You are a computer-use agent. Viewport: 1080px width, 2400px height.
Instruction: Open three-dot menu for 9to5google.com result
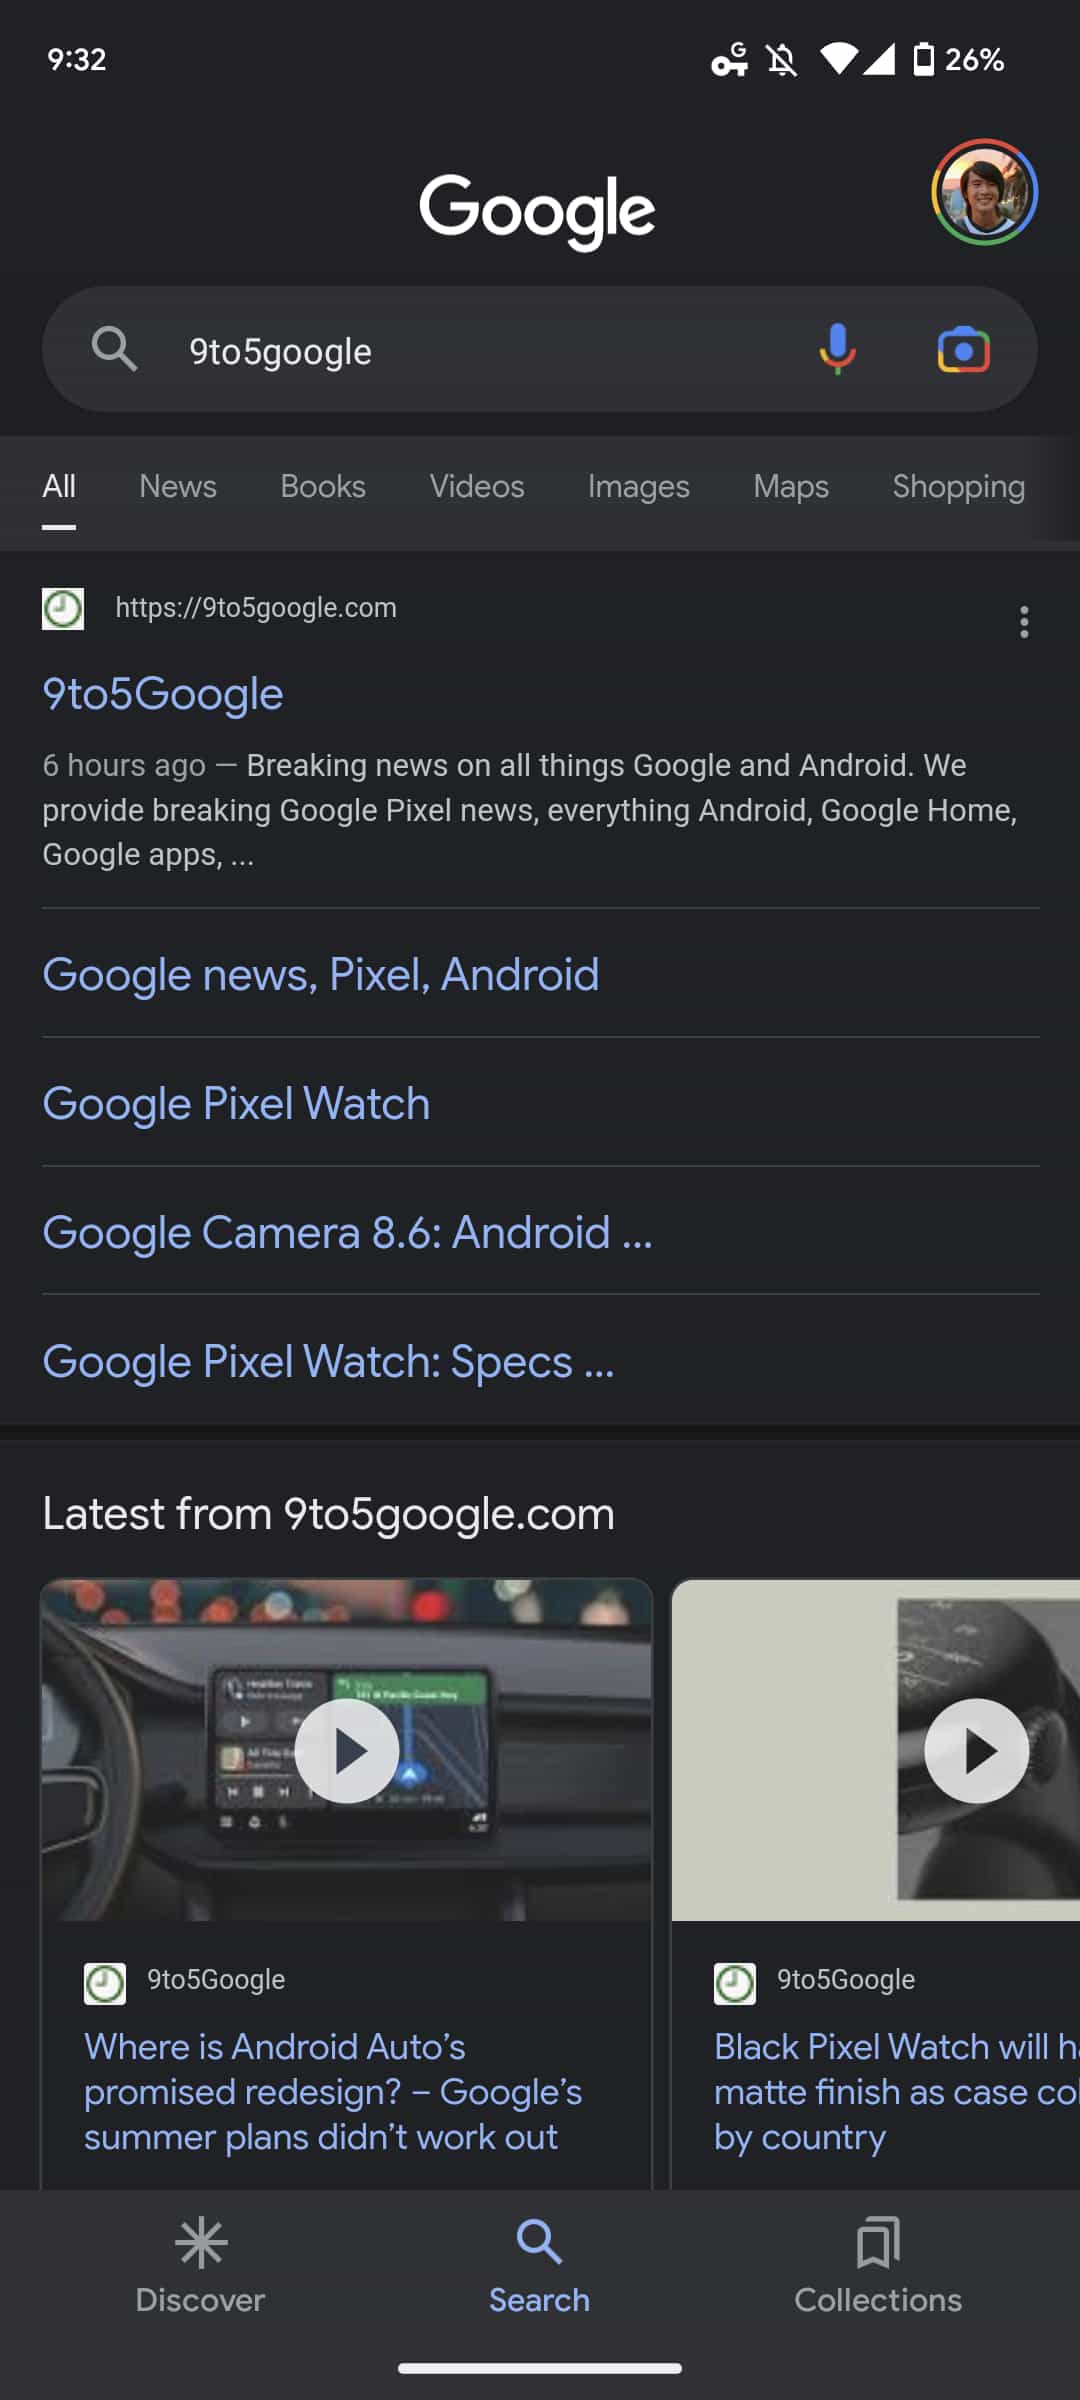tap(1024, 622)
